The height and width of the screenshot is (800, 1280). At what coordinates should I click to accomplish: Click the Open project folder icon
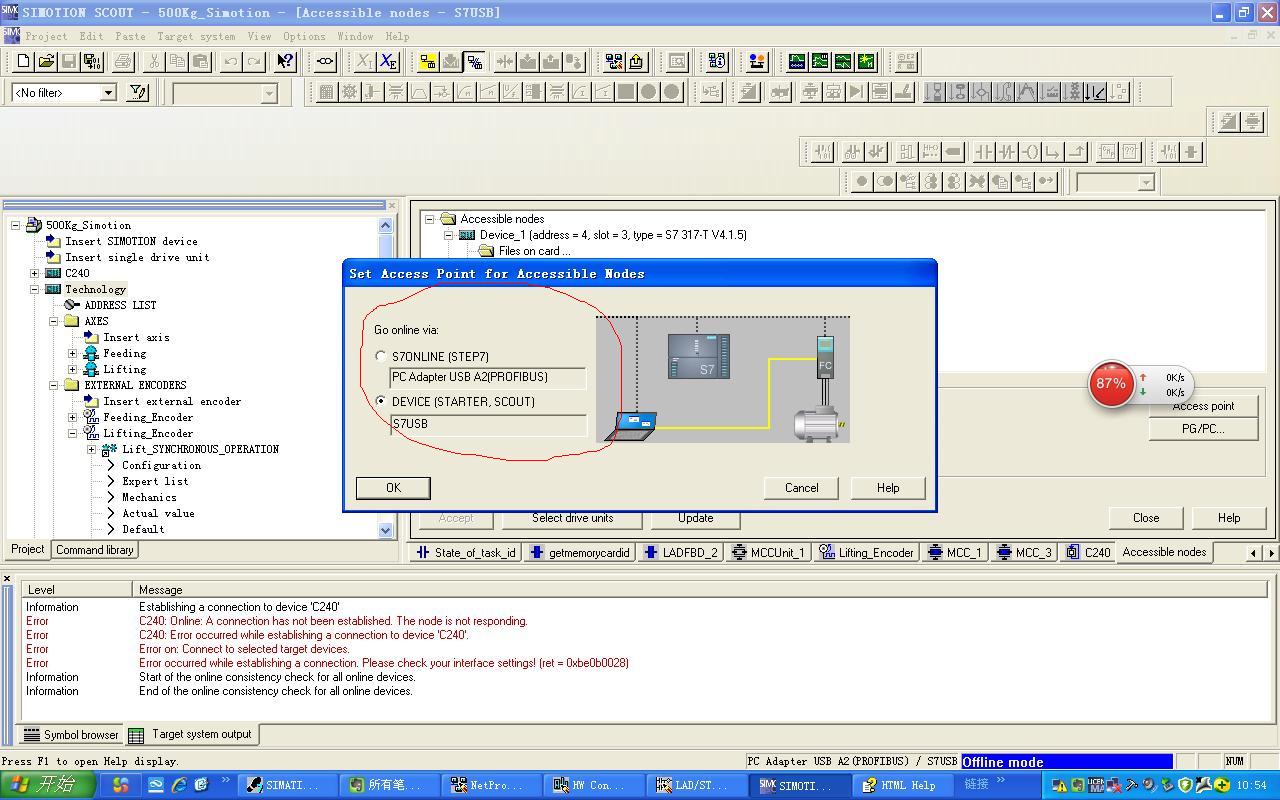point(46,62)
